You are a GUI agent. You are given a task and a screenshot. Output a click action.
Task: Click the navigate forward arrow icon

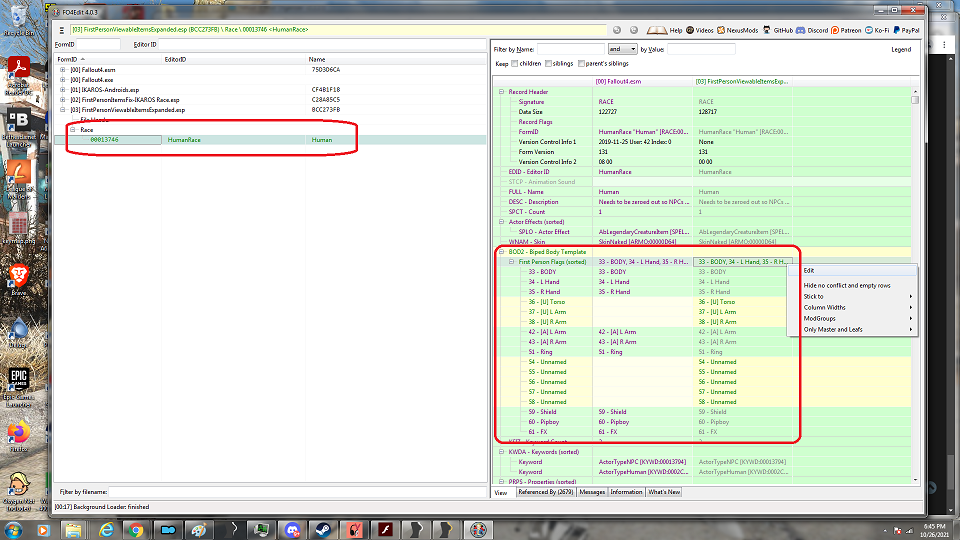click(x=634, y=30)
